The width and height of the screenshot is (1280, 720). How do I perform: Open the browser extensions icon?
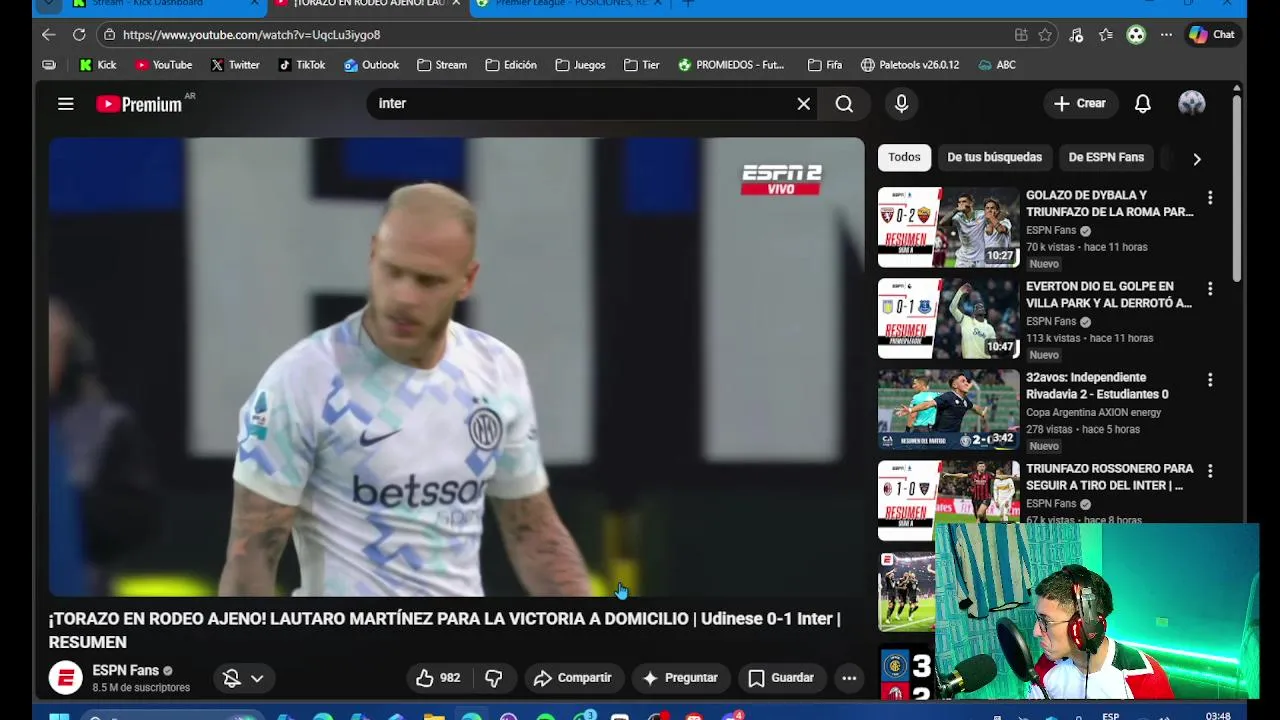click(x=1076, y=35)
